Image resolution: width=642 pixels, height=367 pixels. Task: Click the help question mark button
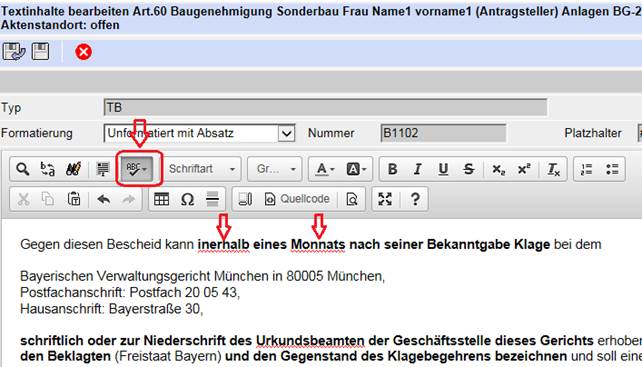tap(415, 199)
